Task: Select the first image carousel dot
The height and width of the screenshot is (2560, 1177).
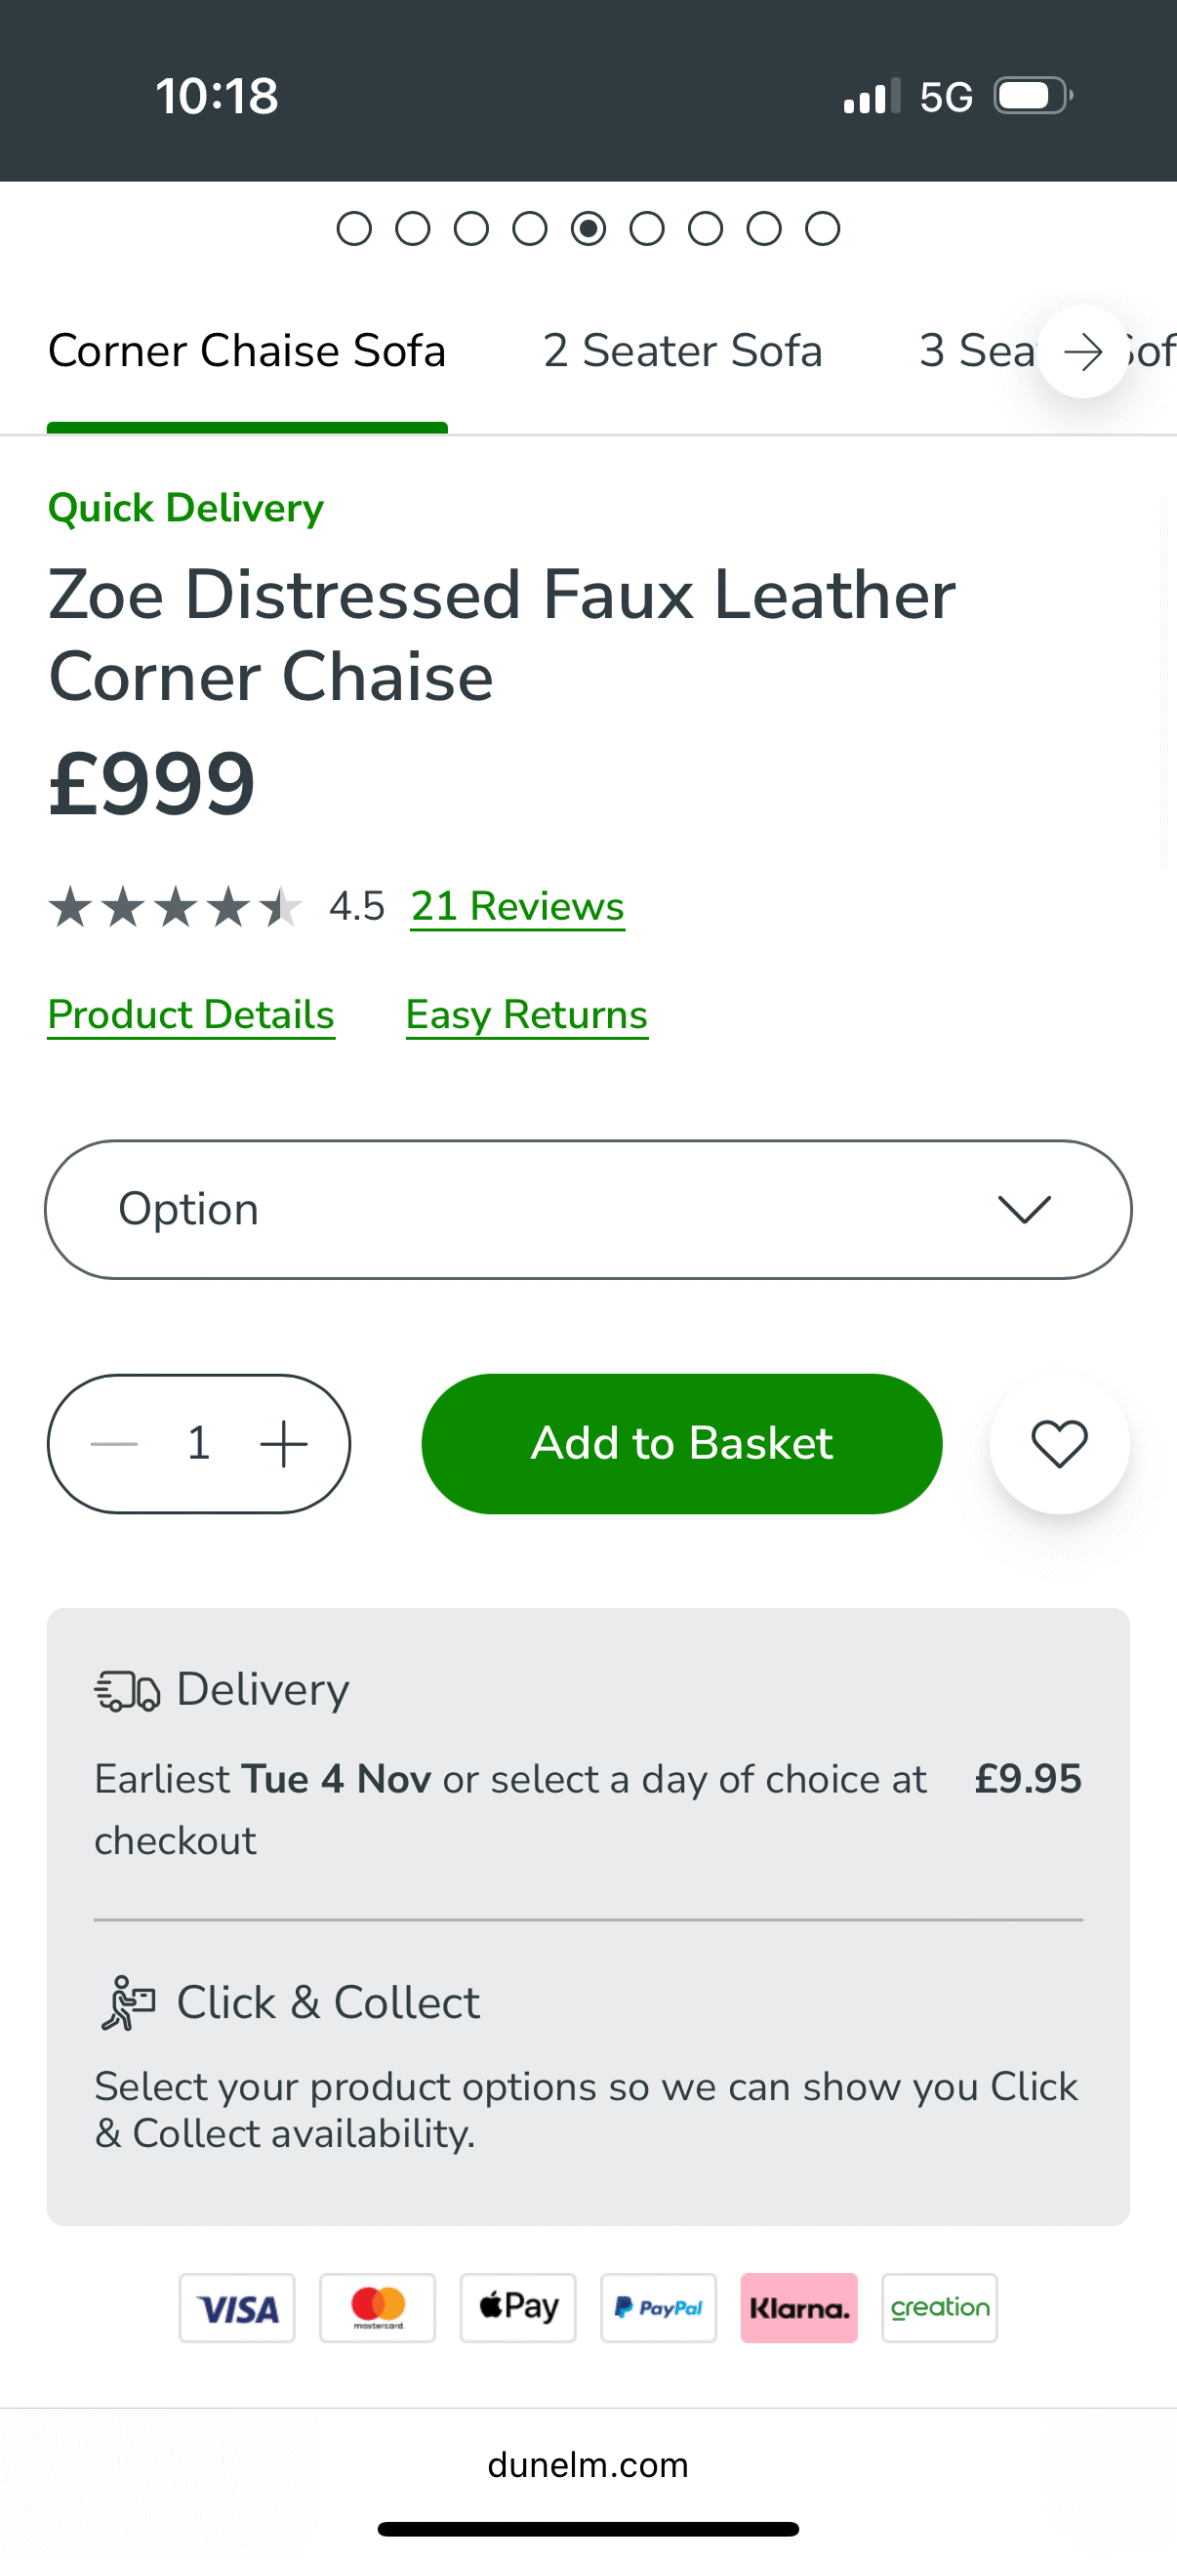Action: tap(354, 229)
